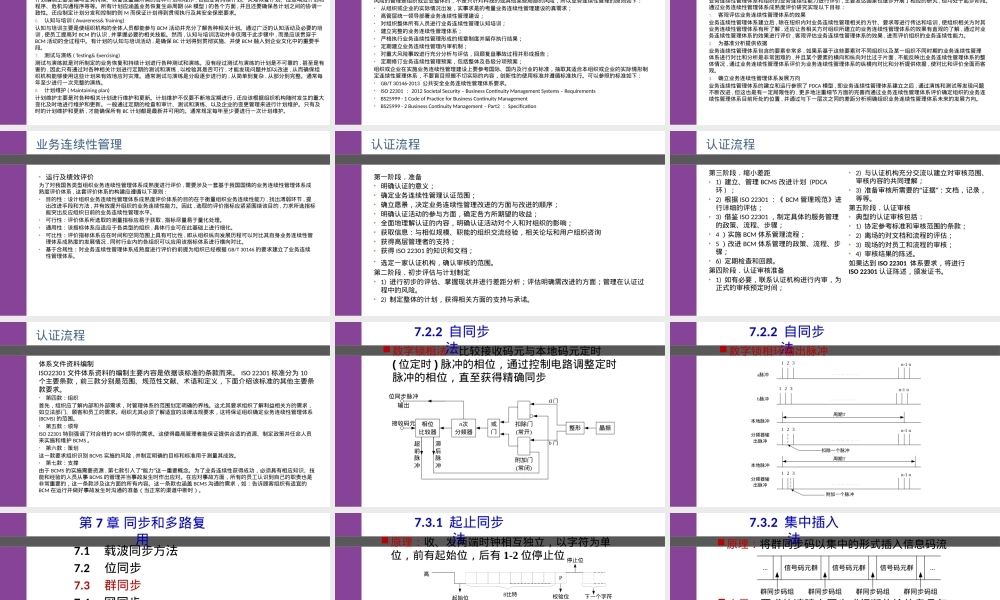
Task: Click the red 7.3 群同步 line
Action: [107, 585]
